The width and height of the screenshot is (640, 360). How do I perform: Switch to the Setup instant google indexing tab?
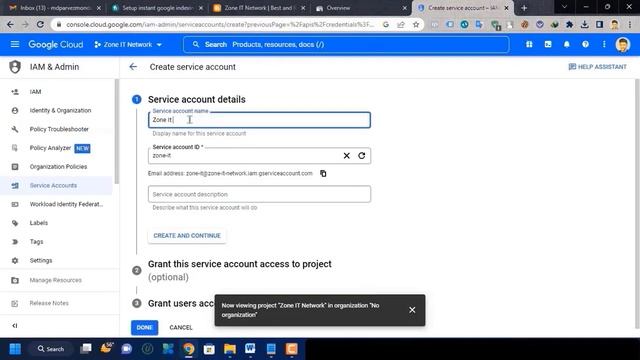[x=157, y=8]
